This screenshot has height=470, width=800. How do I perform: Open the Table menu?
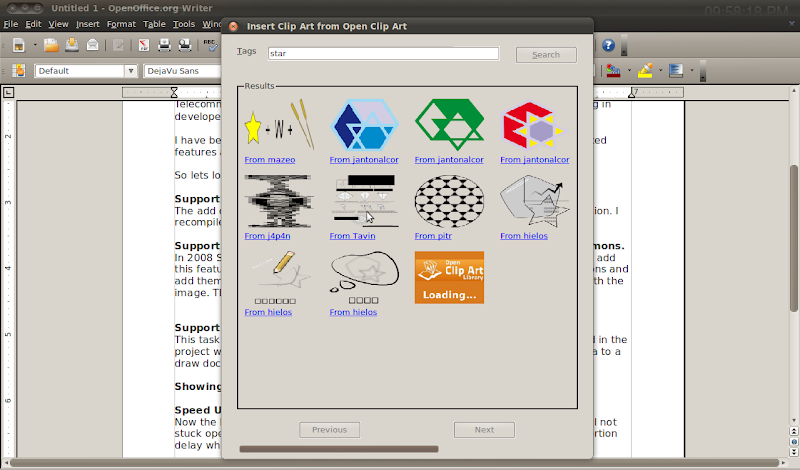click(x=154, y=24)
